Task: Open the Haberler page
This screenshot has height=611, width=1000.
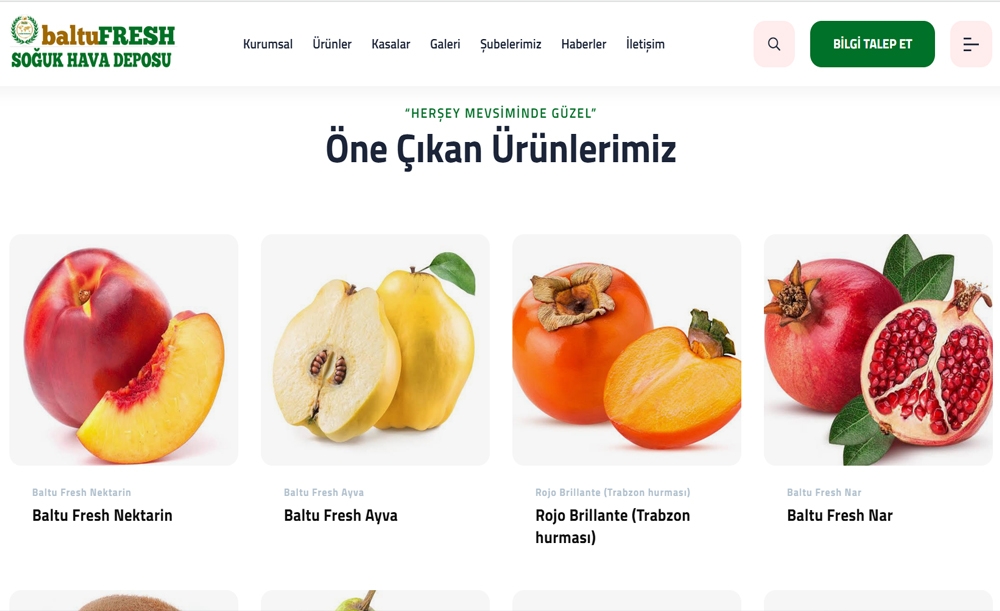Action: (584, 44)
